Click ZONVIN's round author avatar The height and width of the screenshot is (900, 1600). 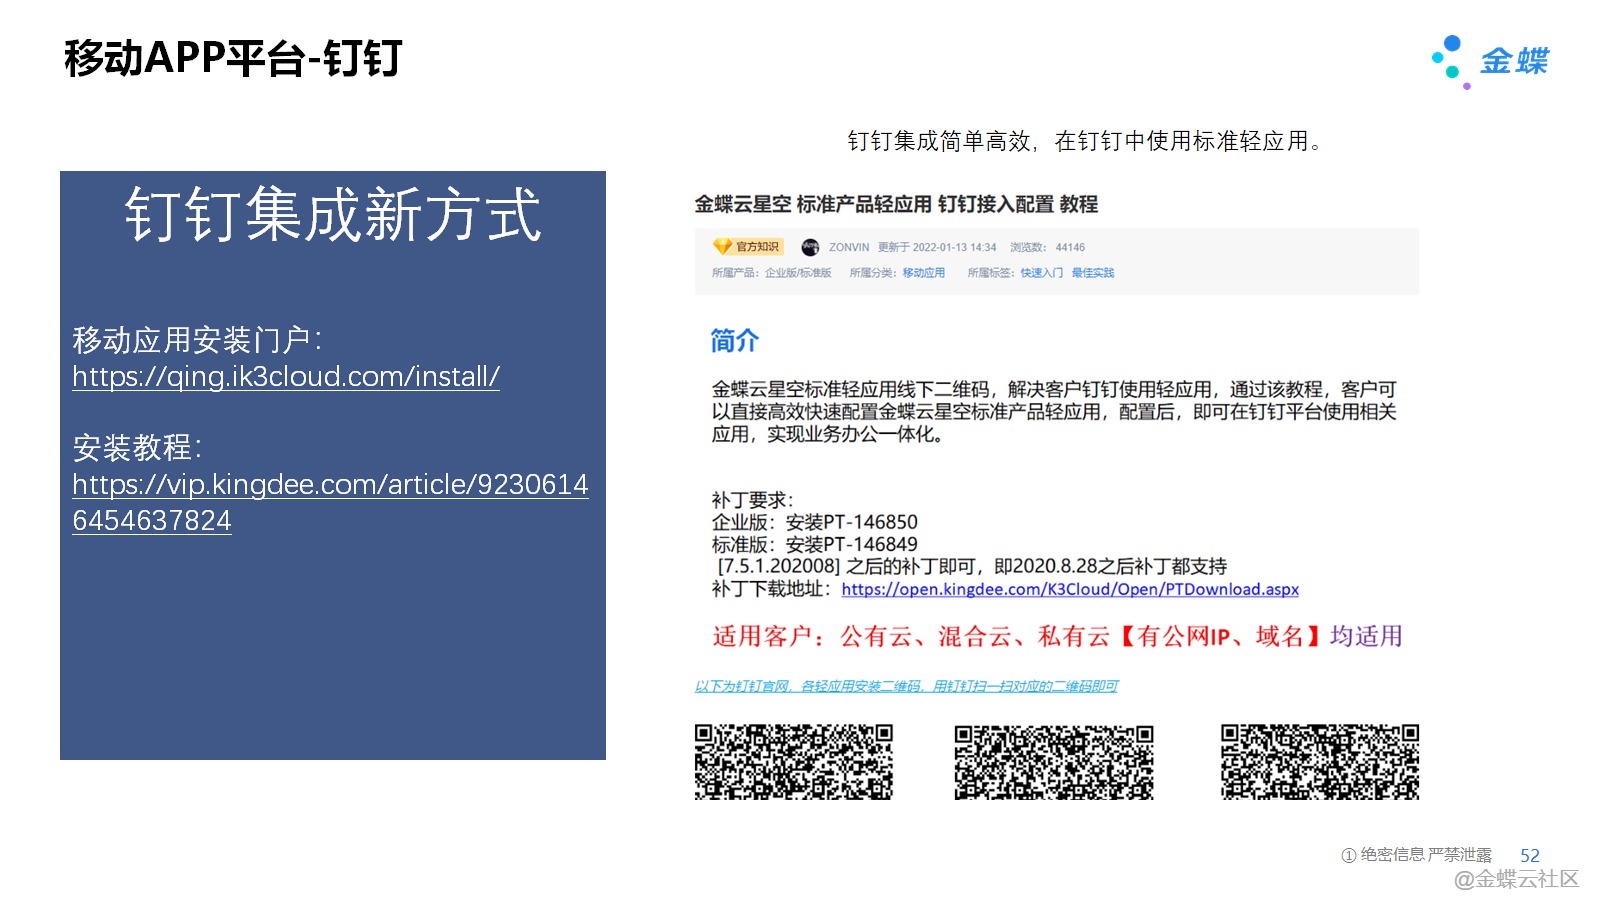(810, 247)
